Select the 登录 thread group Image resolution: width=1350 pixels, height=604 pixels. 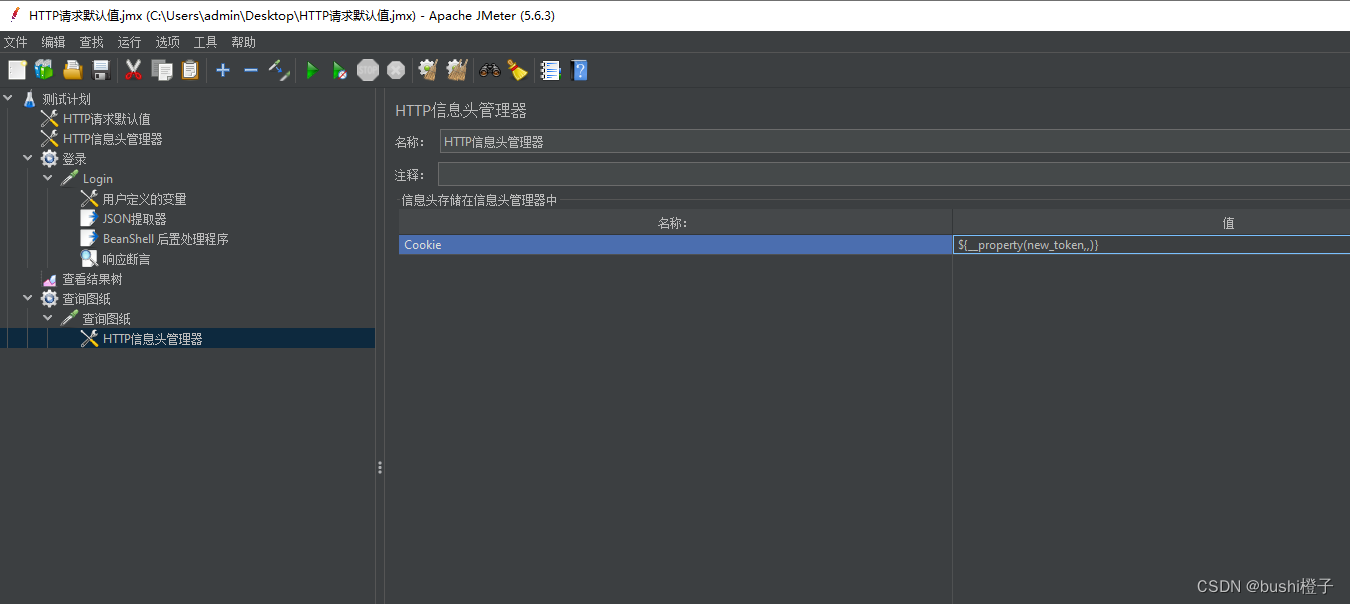75,159
